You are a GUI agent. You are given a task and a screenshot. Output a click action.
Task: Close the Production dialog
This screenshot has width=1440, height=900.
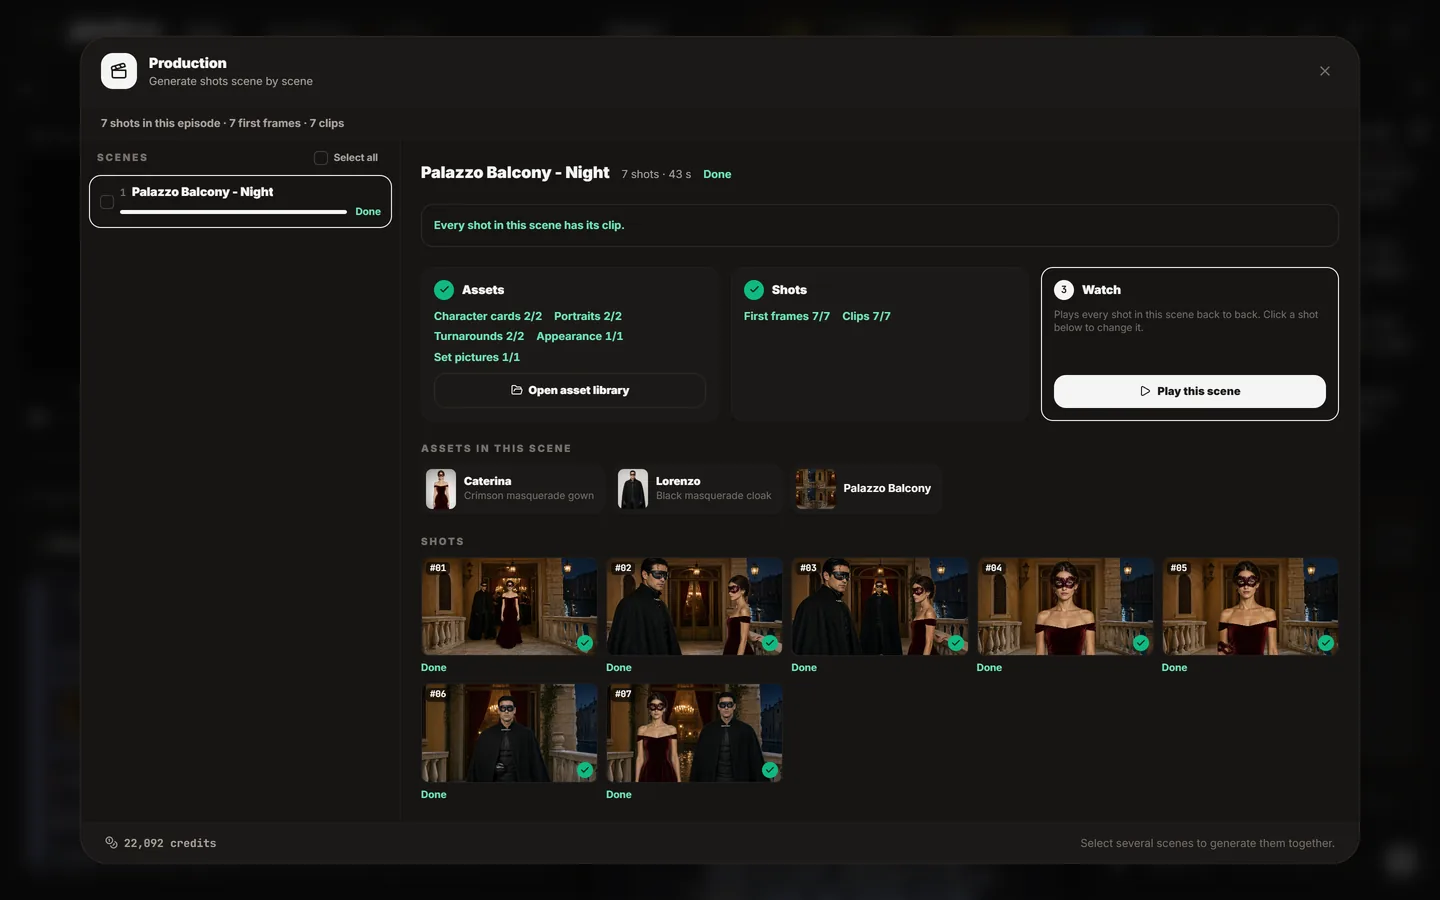click(1325, 71)
